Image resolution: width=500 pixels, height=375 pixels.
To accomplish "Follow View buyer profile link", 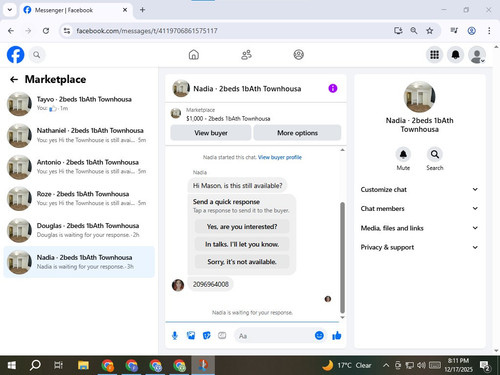I will point(280,157).
